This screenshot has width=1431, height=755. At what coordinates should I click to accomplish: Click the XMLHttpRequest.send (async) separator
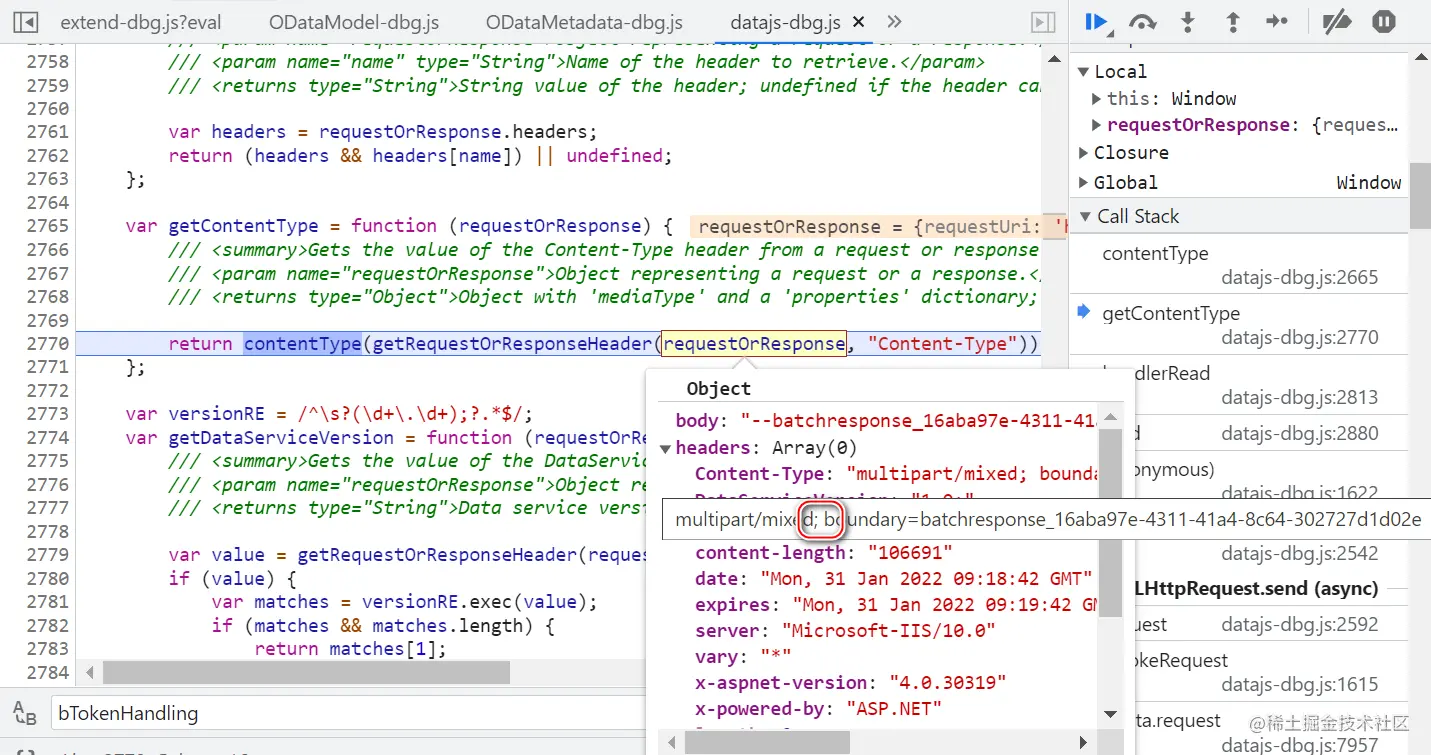point(1256,588)
